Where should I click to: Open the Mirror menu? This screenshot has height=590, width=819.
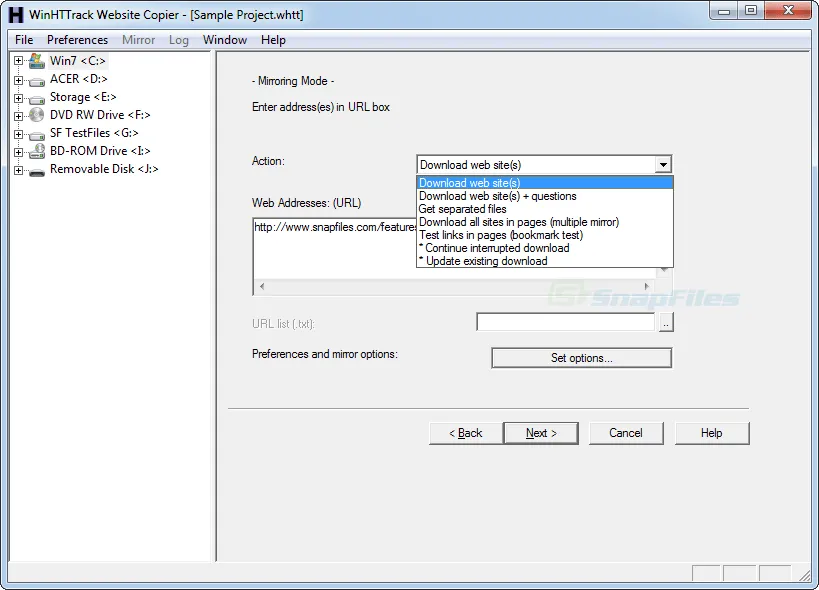pos(138,40)
